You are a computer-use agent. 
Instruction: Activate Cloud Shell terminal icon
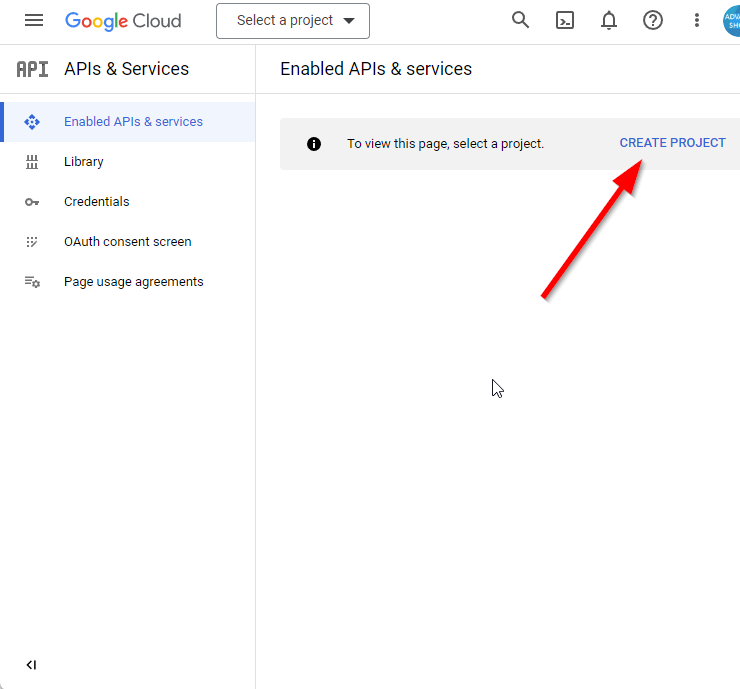565,20
